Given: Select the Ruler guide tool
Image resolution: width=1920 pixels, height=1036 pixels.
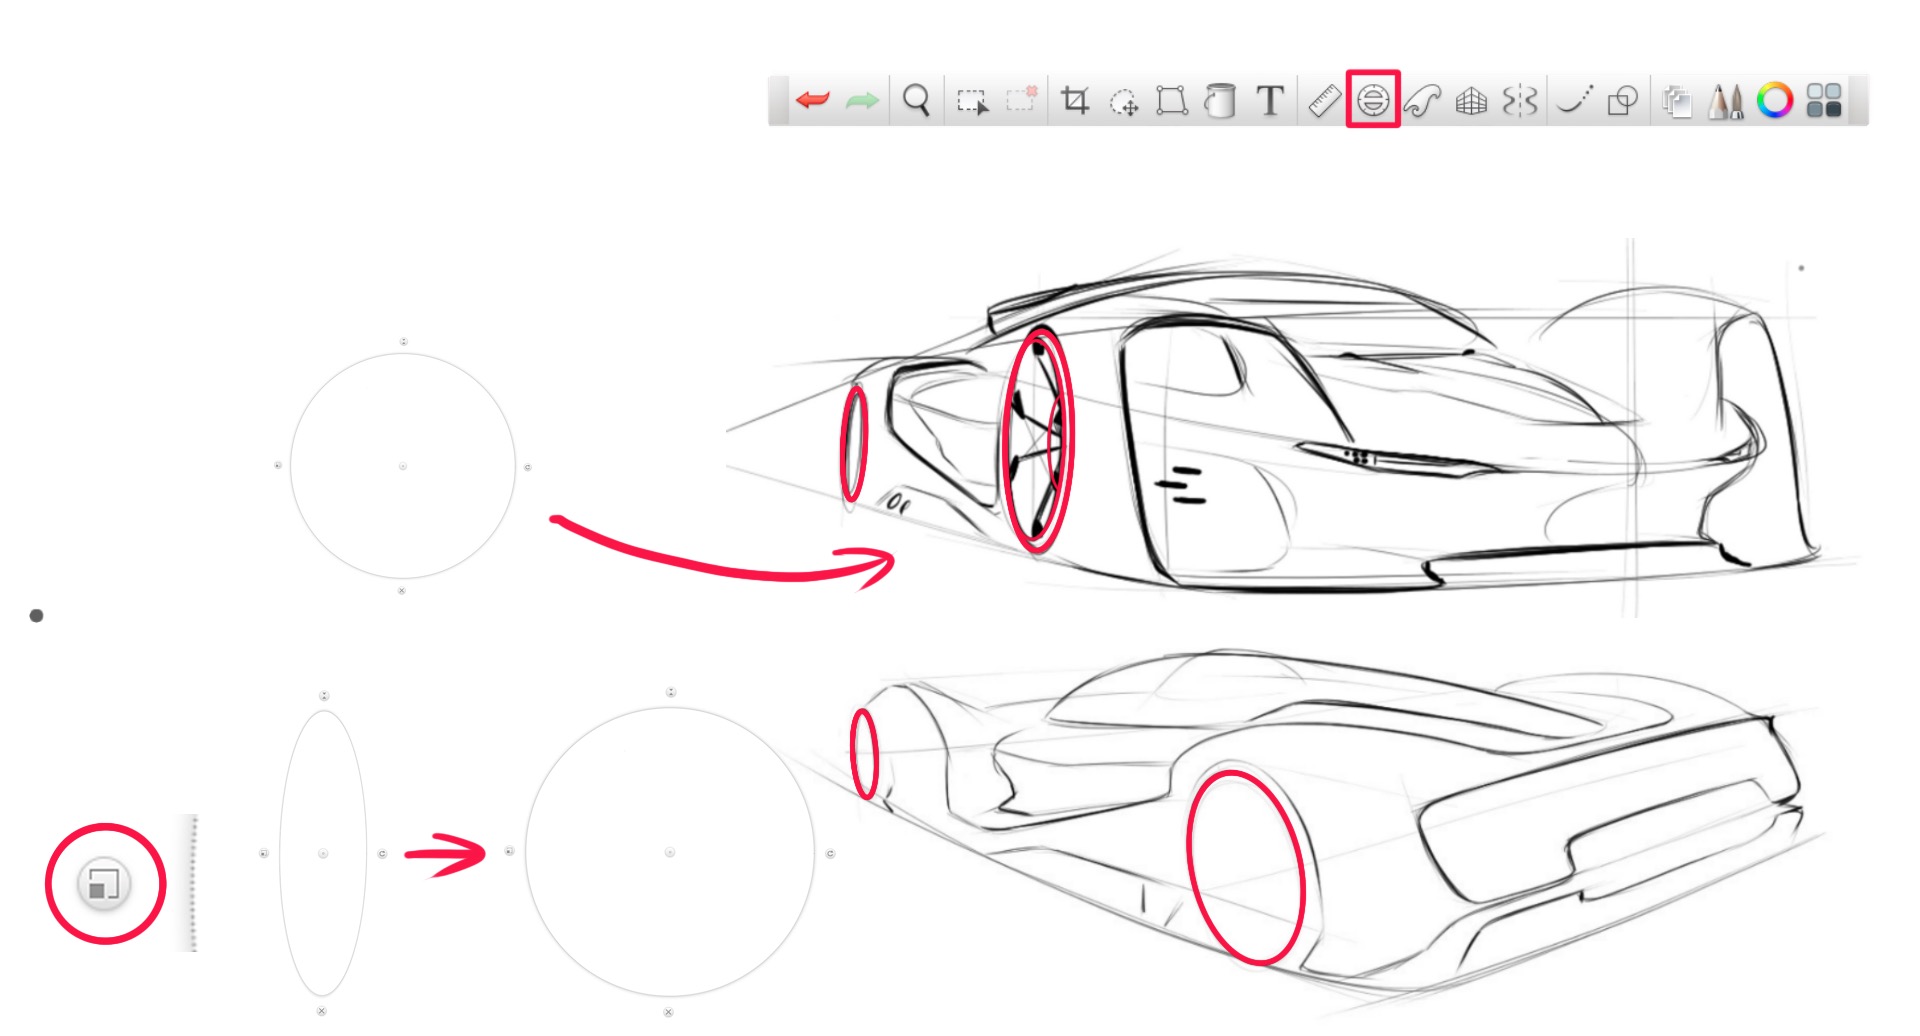Looking at the screenshot, I should point(1324,101).
